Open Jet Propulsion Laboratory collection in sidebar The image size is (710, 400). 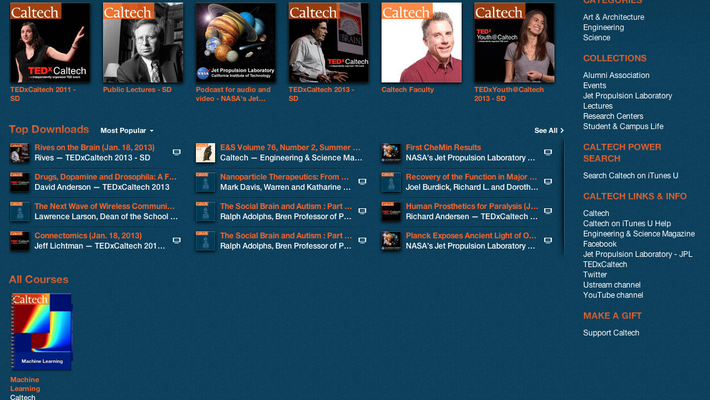click(x=628, y=96)
